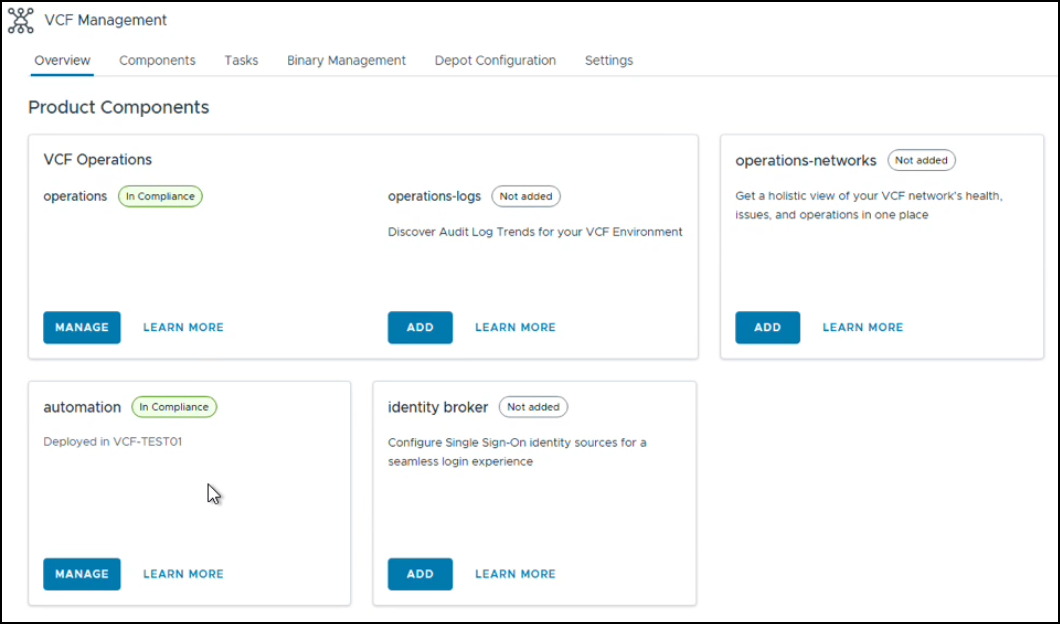Open LEARN MORE for operations-networks

(x=863, y=327)
